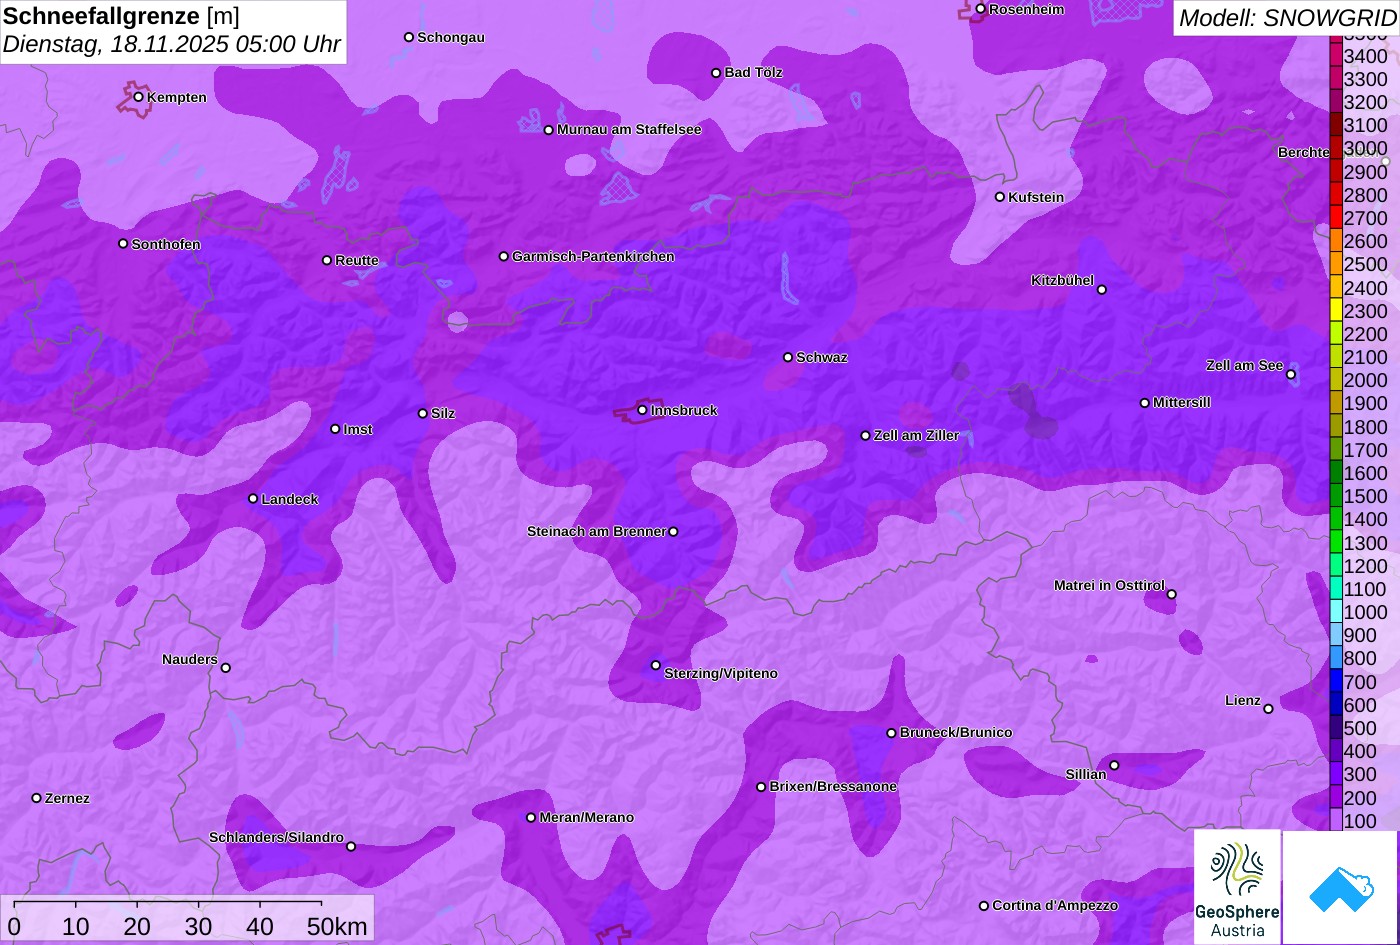Select the Landeck marker dot

point(253,499)
